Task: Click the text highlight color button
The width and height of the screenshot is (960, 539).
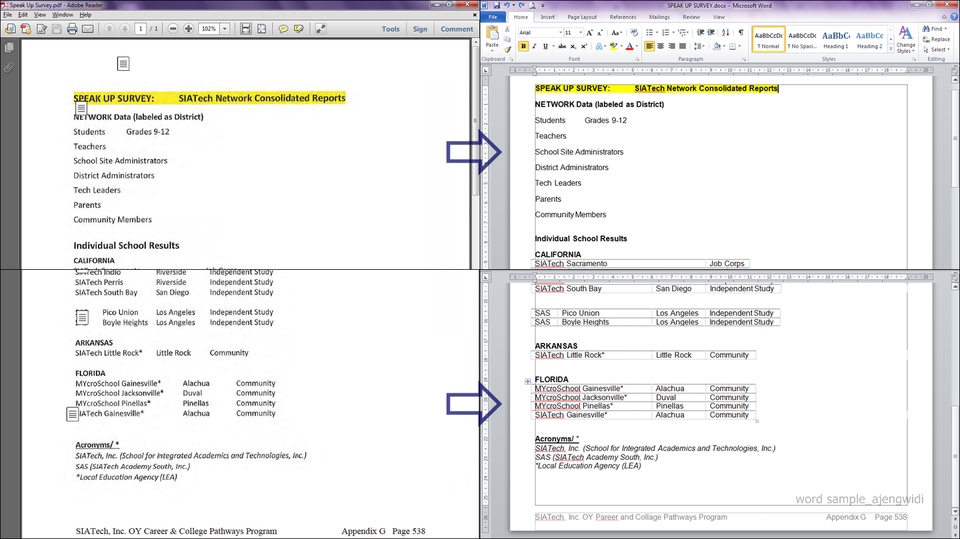Action: coord(613,47)
